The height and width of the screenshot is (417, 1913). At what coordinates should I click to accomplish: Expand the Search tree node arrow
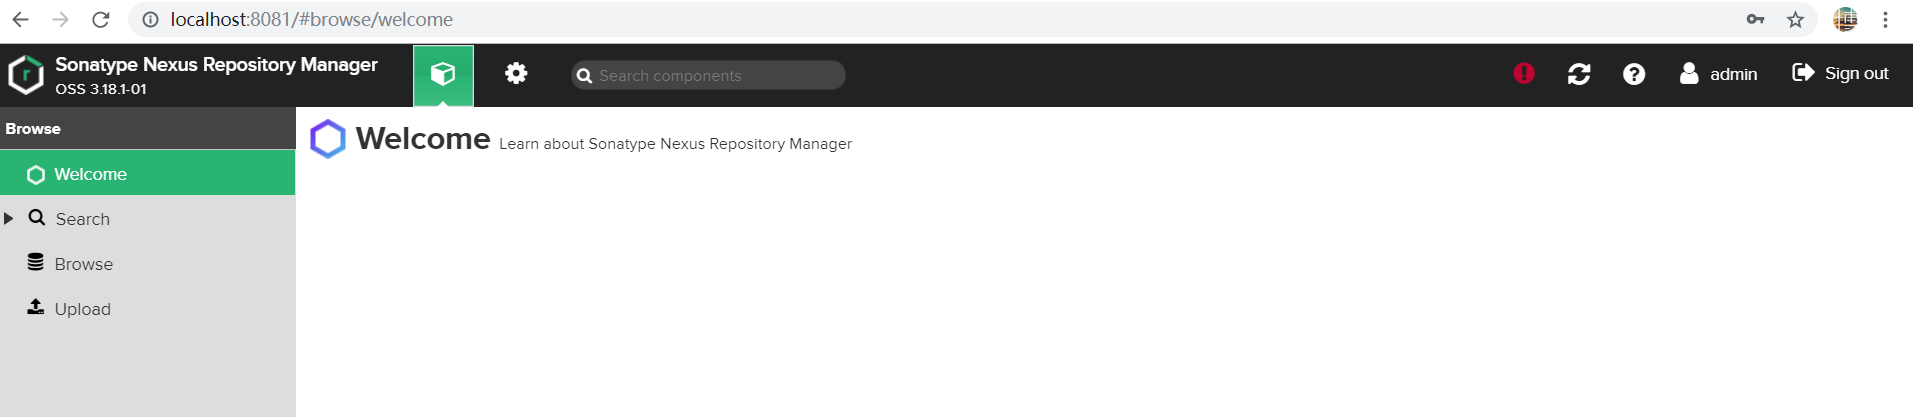point(9,218)
